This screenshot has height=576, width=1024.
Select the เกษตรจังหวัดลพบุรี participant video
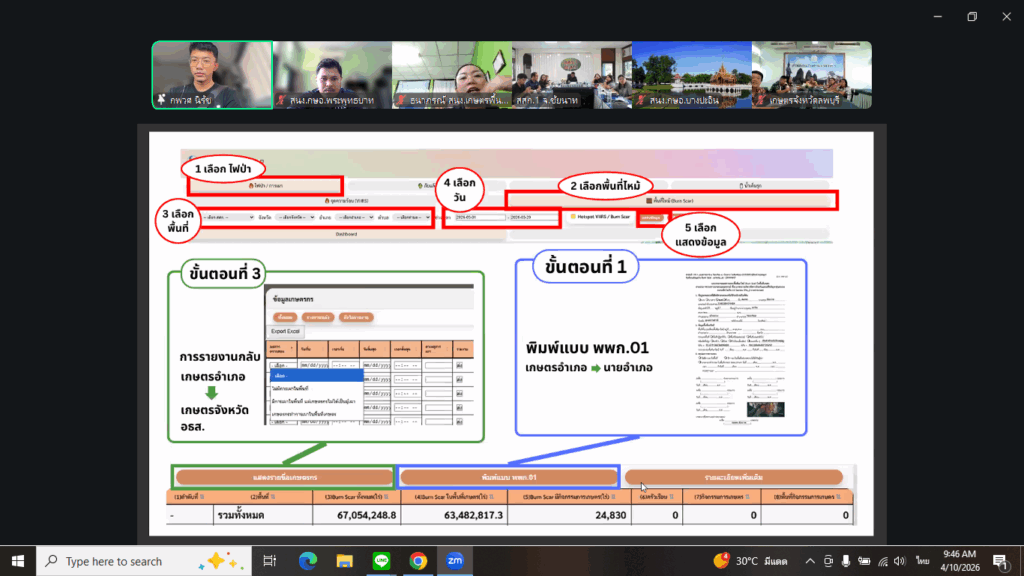[811, 75]
